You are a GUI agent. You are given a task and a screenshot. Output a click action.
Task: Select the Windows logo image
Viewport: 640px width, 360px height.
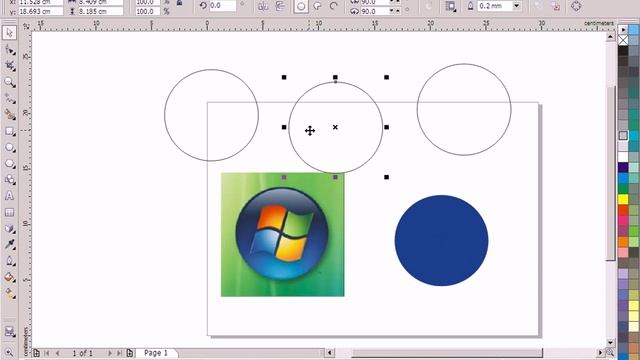click(x=282, y=234)
